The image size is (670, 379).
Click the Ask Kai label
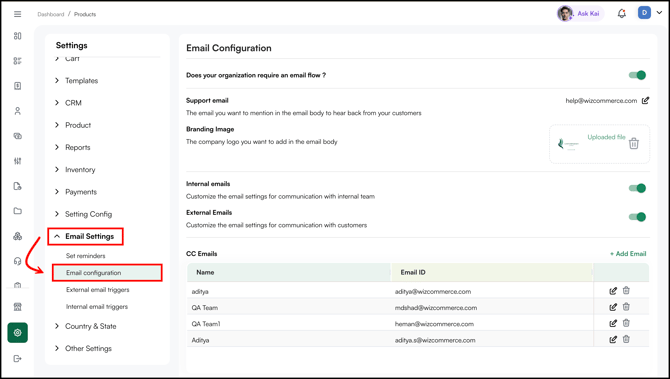pos(588,14)
